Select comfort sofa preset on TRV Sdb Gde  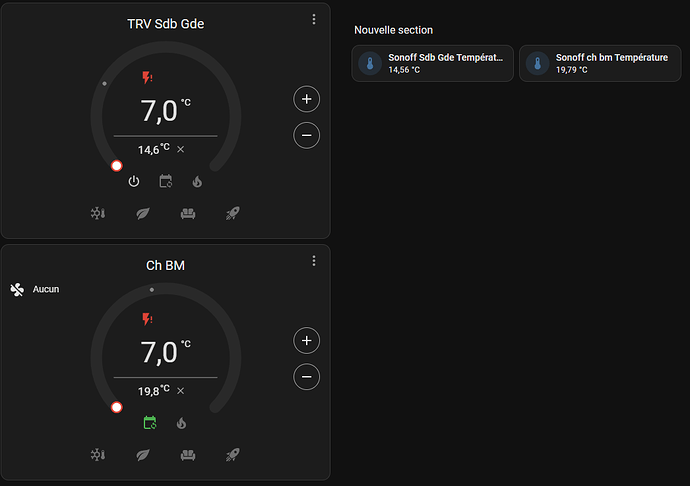[x=188, y=214]
